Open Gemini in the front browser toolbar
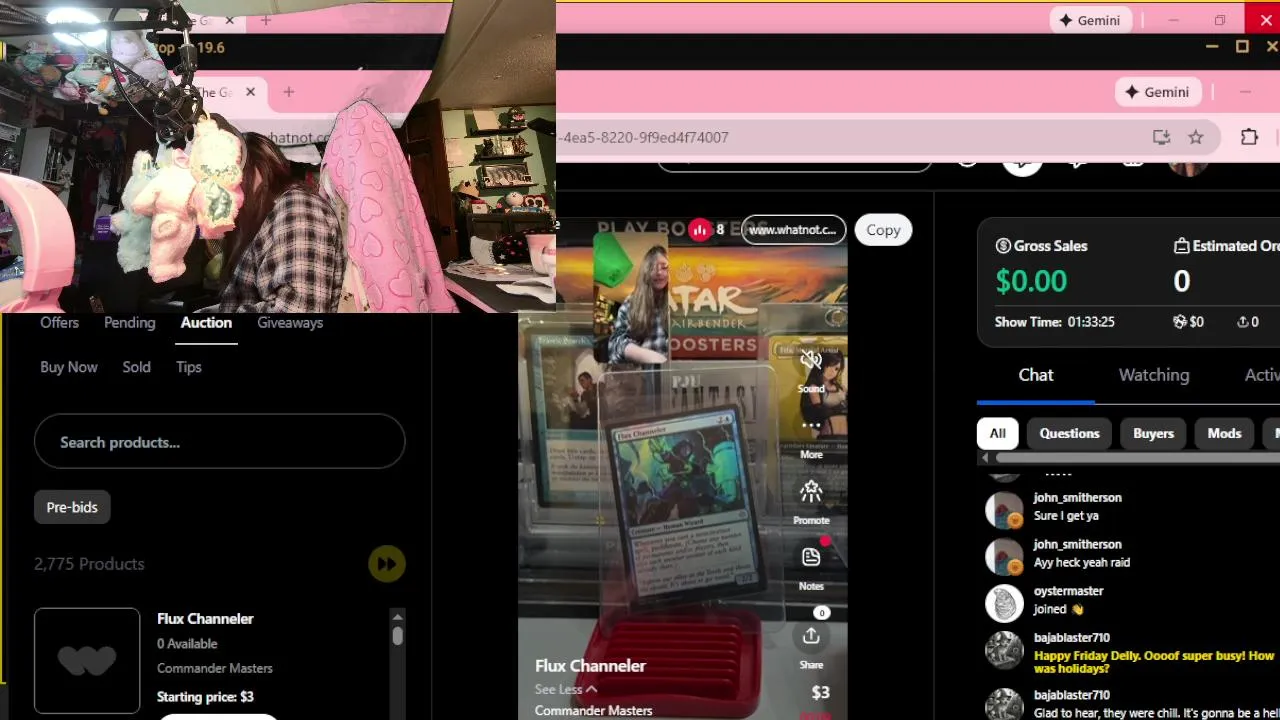Viewport: 1280px width, 720px height. (x=1158, y=92)
